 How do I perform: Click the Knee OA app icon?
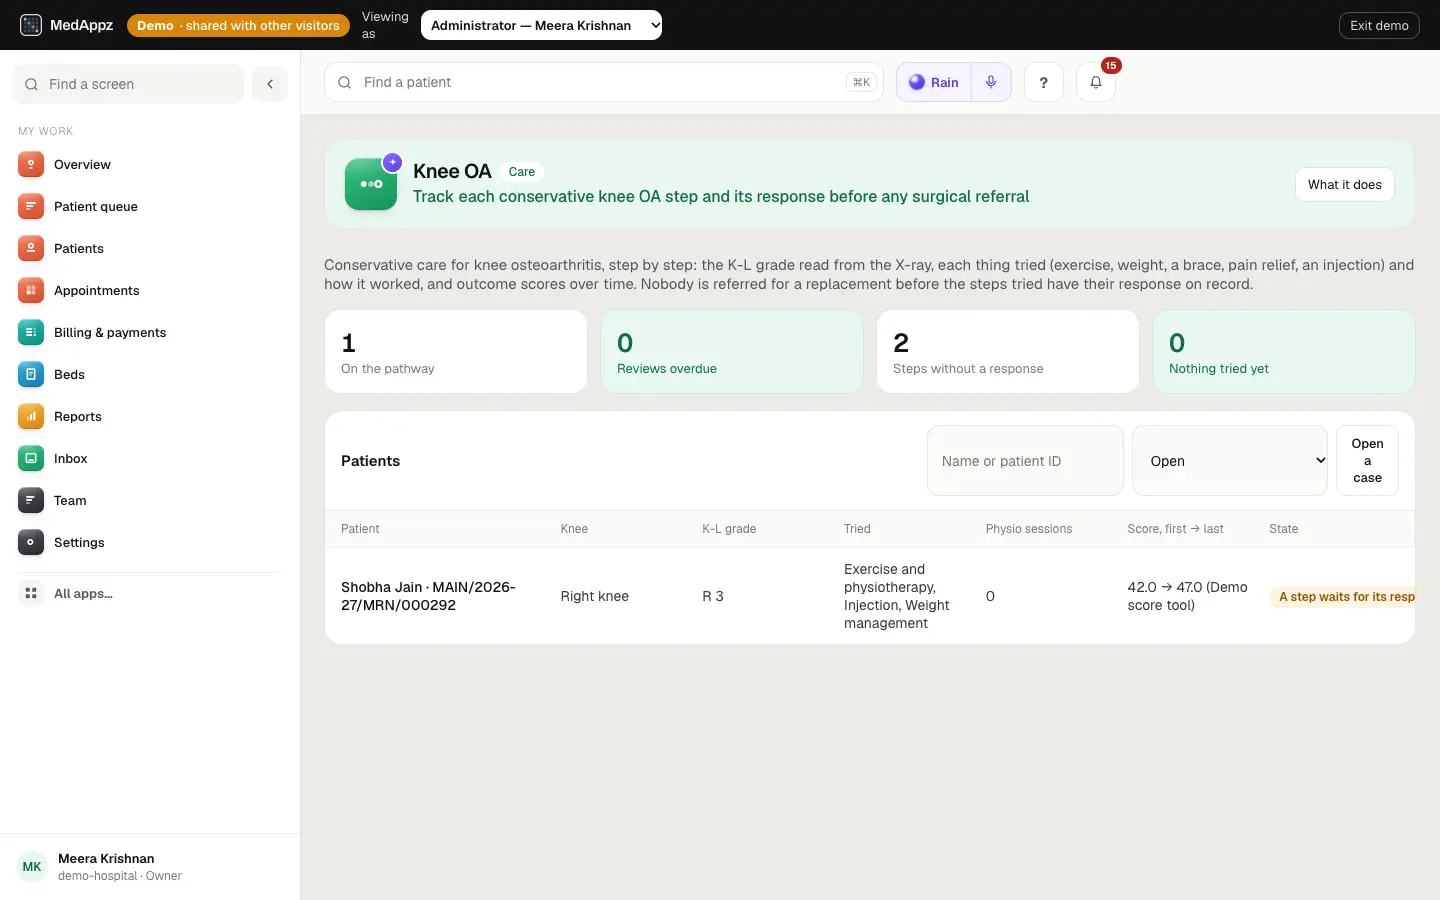(x=371, y=184)
